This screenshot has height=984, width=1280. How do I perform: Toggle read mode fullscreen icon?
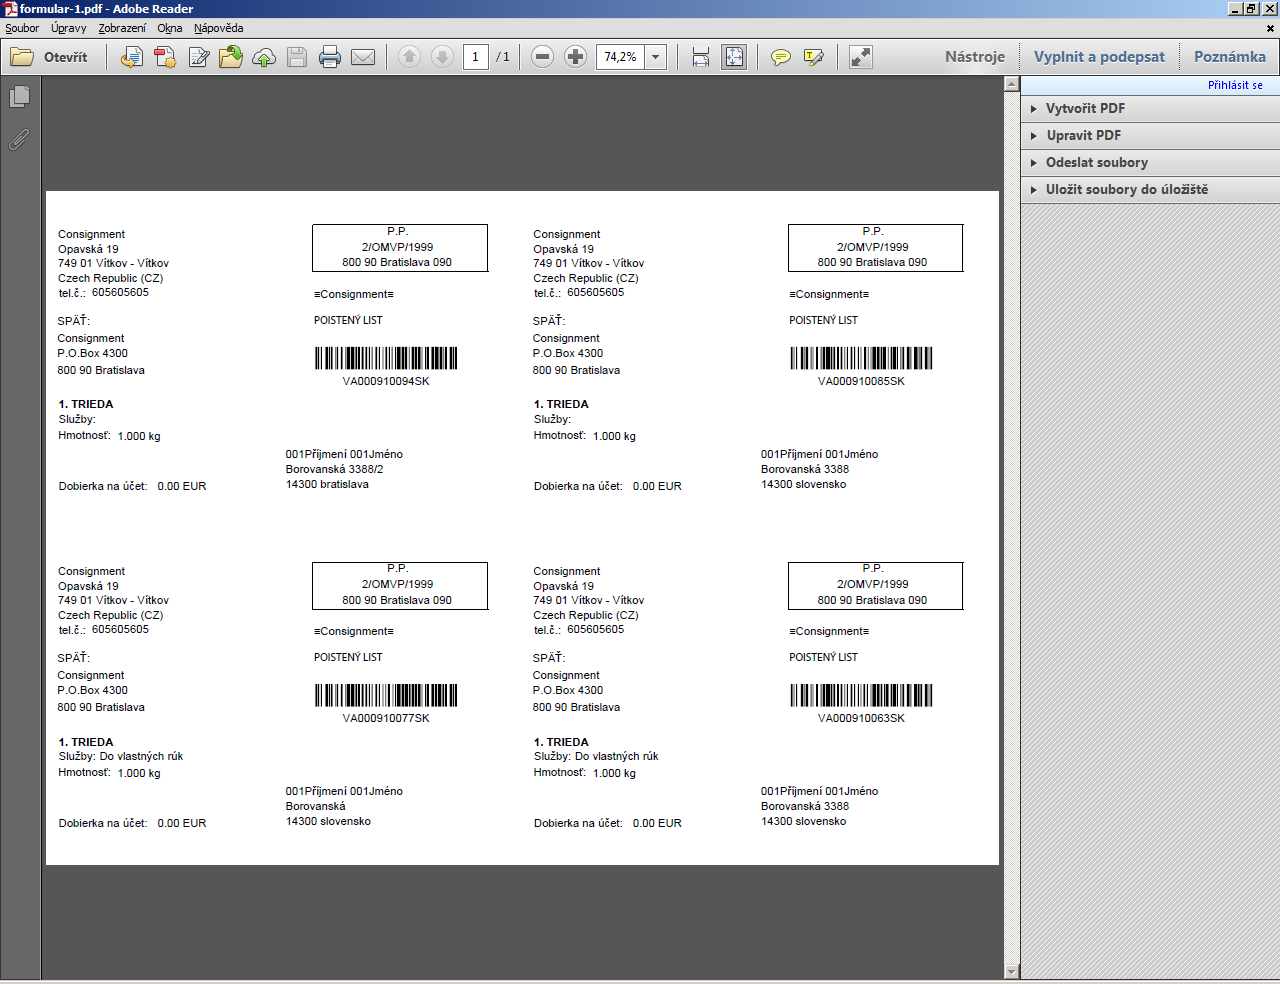861,57
